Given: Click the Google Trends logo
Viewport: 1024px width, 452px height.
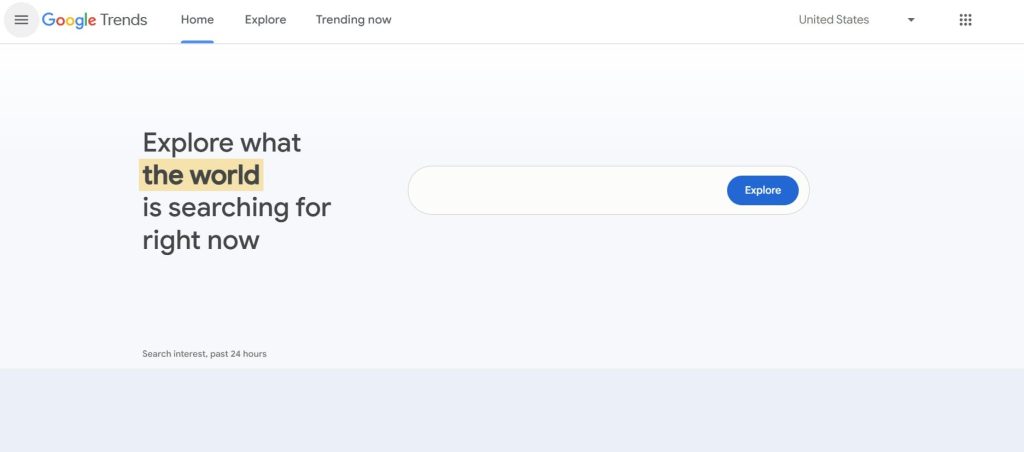Looking at the screenshot, I should [x=95, y=20].
